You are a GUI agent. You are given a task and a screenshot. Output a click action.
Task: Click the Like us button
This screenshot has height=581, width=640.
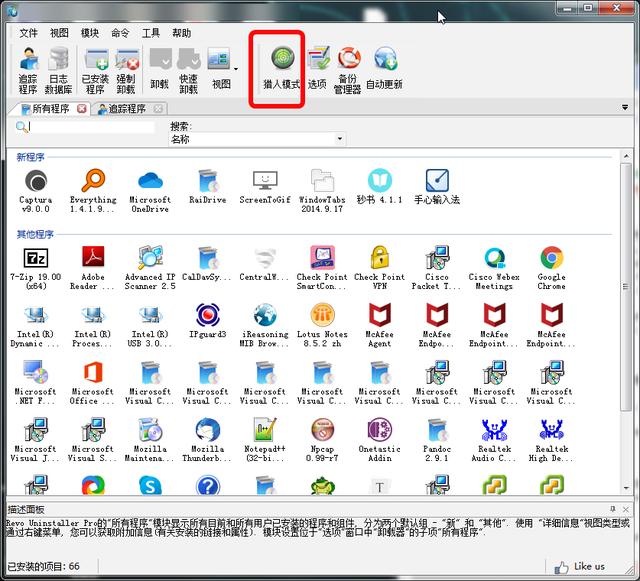(580, 567)
